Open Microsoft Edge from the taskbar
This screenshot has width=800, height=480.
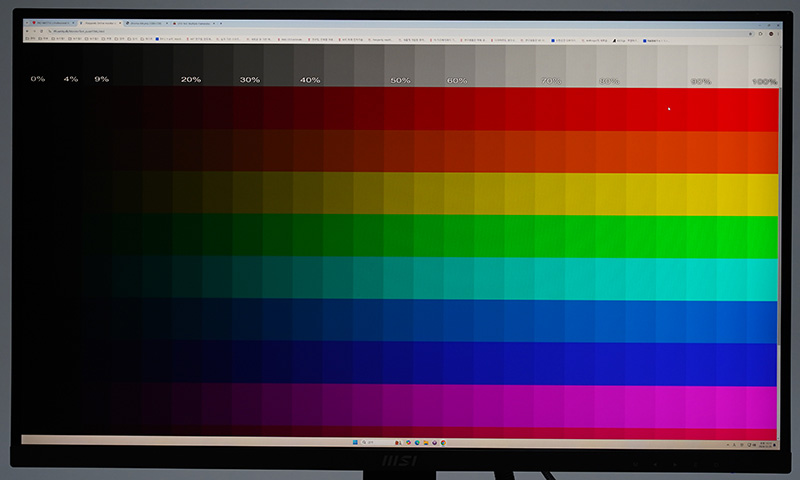pos(417,443)
